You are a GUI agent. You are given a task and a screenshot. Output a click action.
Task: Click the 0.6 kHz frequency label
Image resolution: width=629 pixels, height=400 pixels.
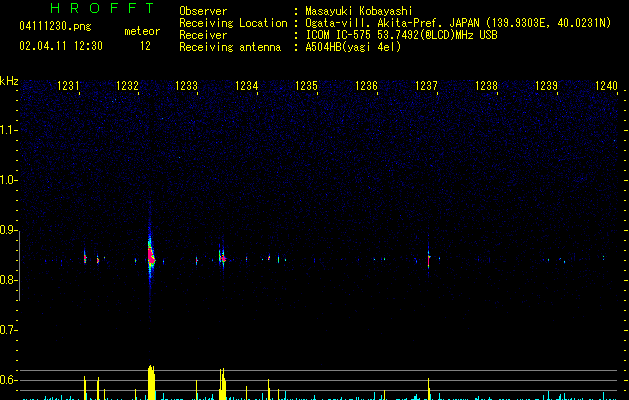[x=8, y=380]
